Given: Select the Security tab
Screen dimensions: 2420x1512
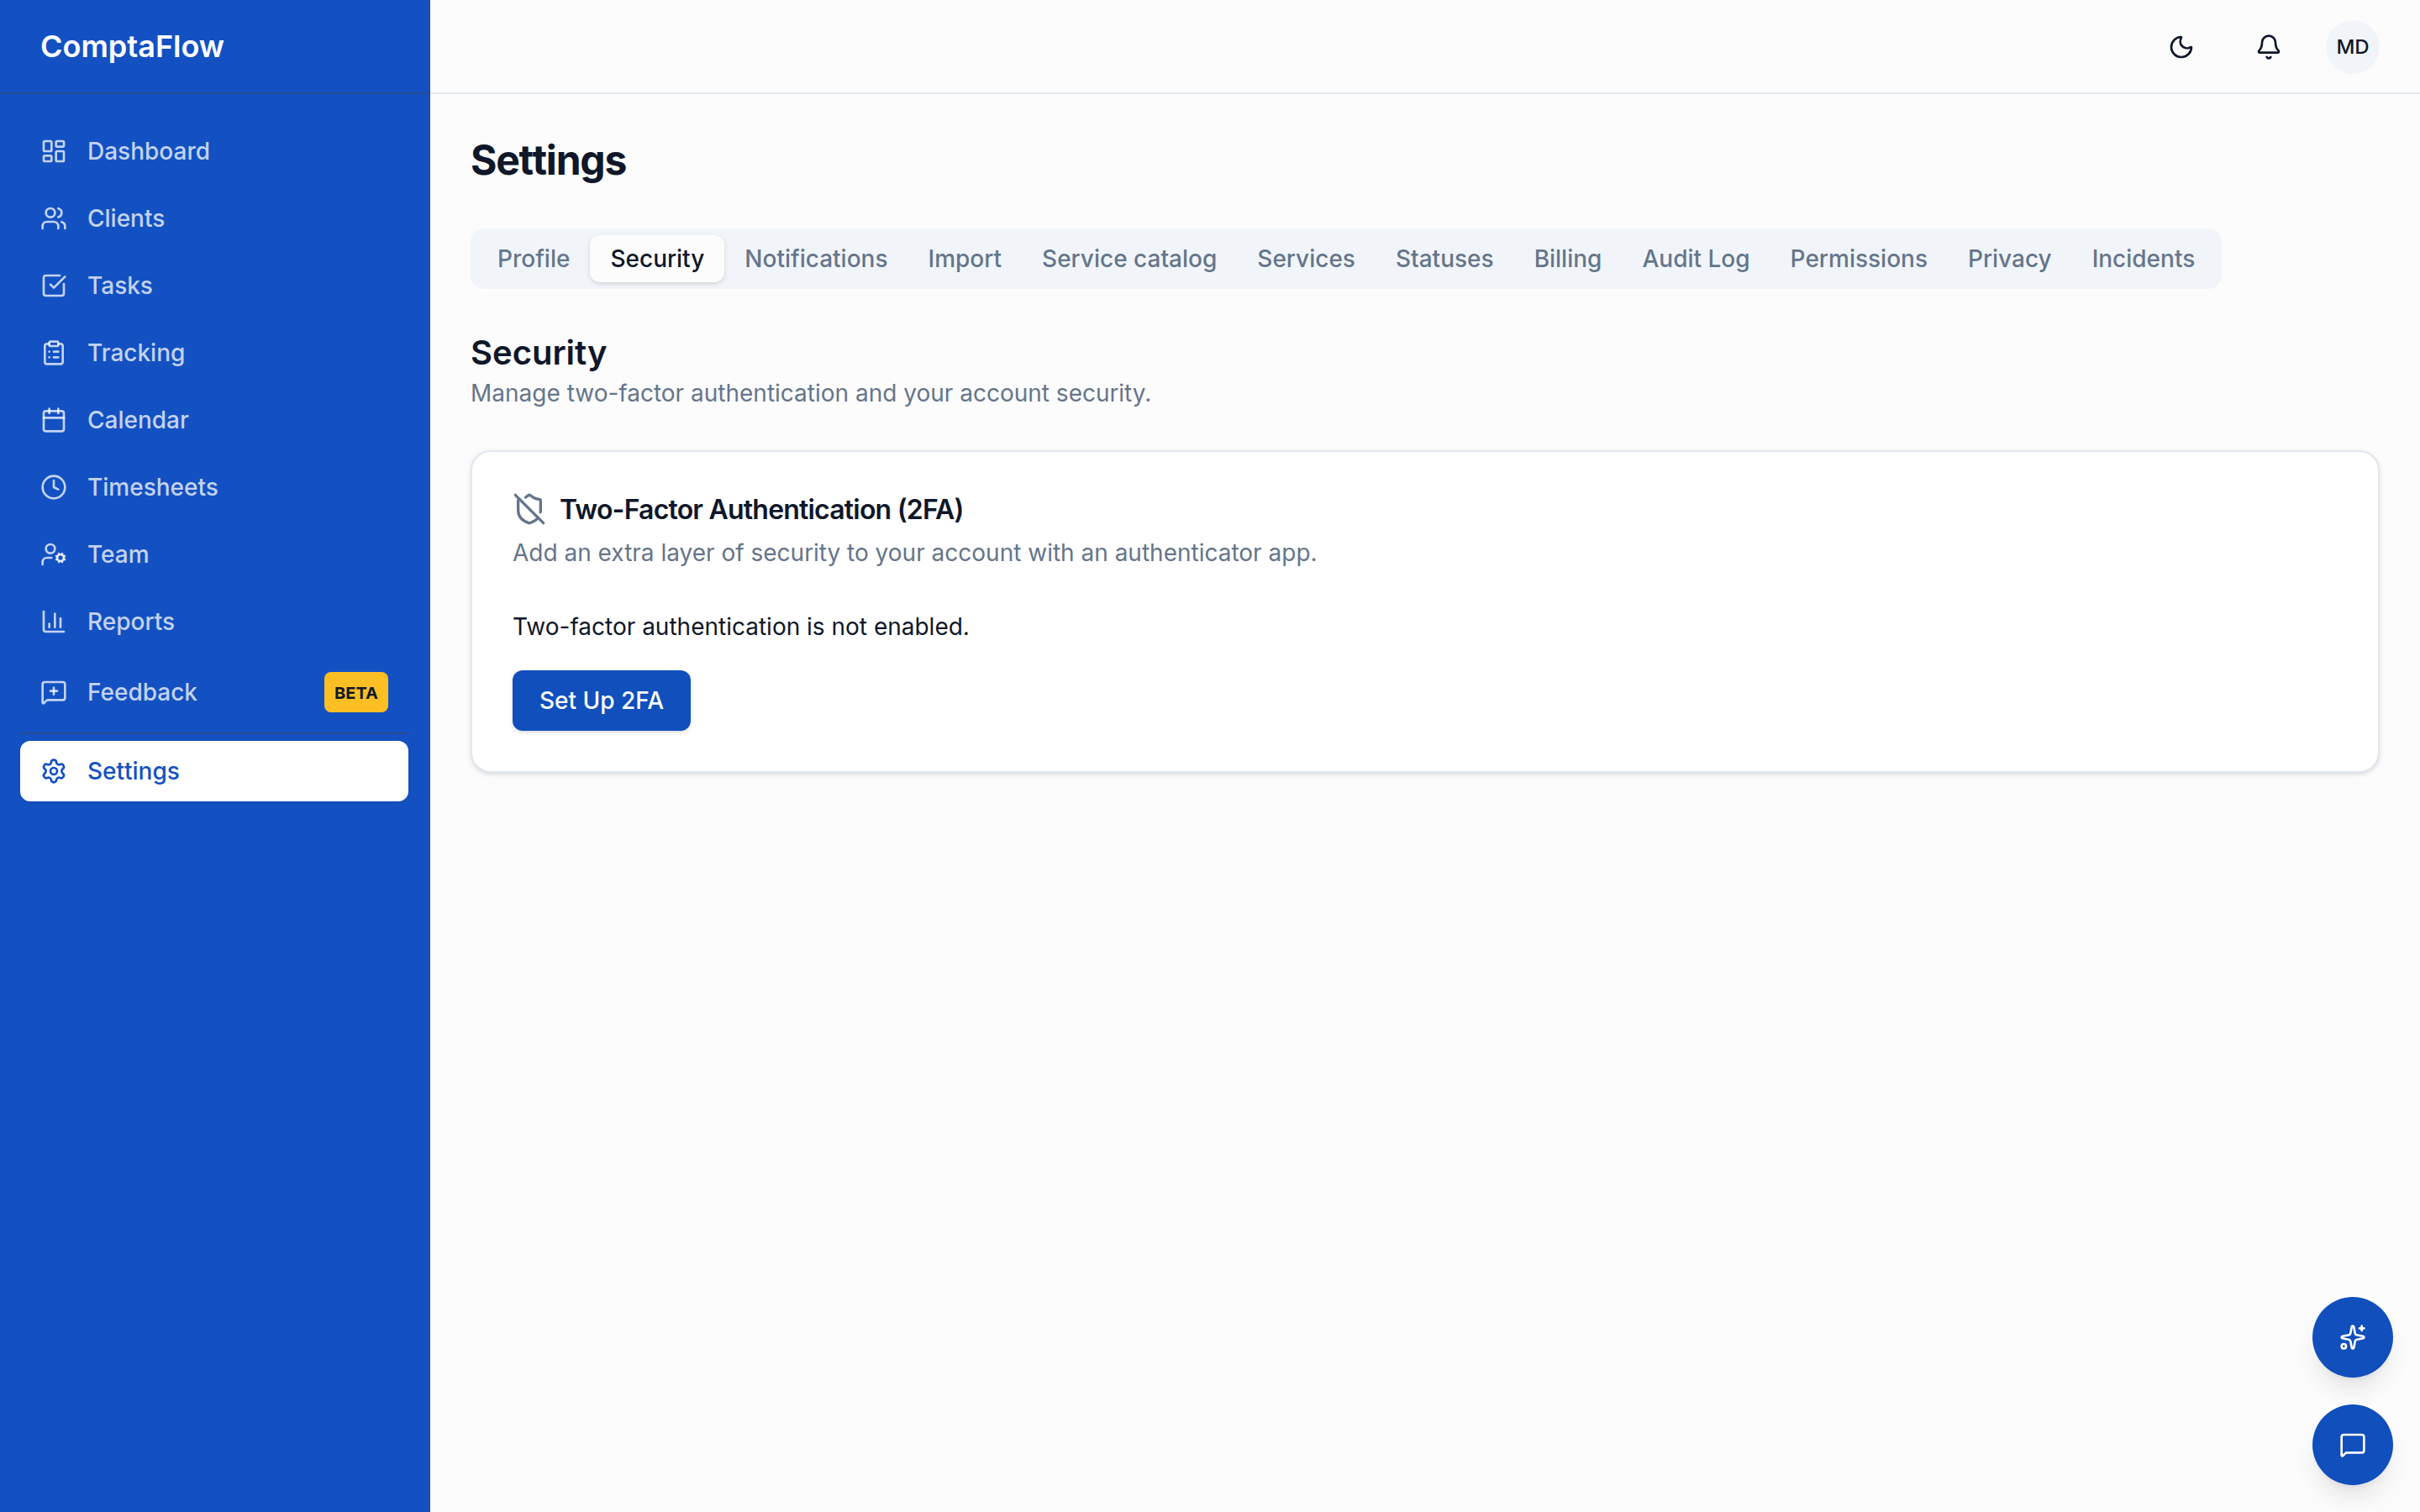Looking at the screenshot, I should tap(657, 259).
